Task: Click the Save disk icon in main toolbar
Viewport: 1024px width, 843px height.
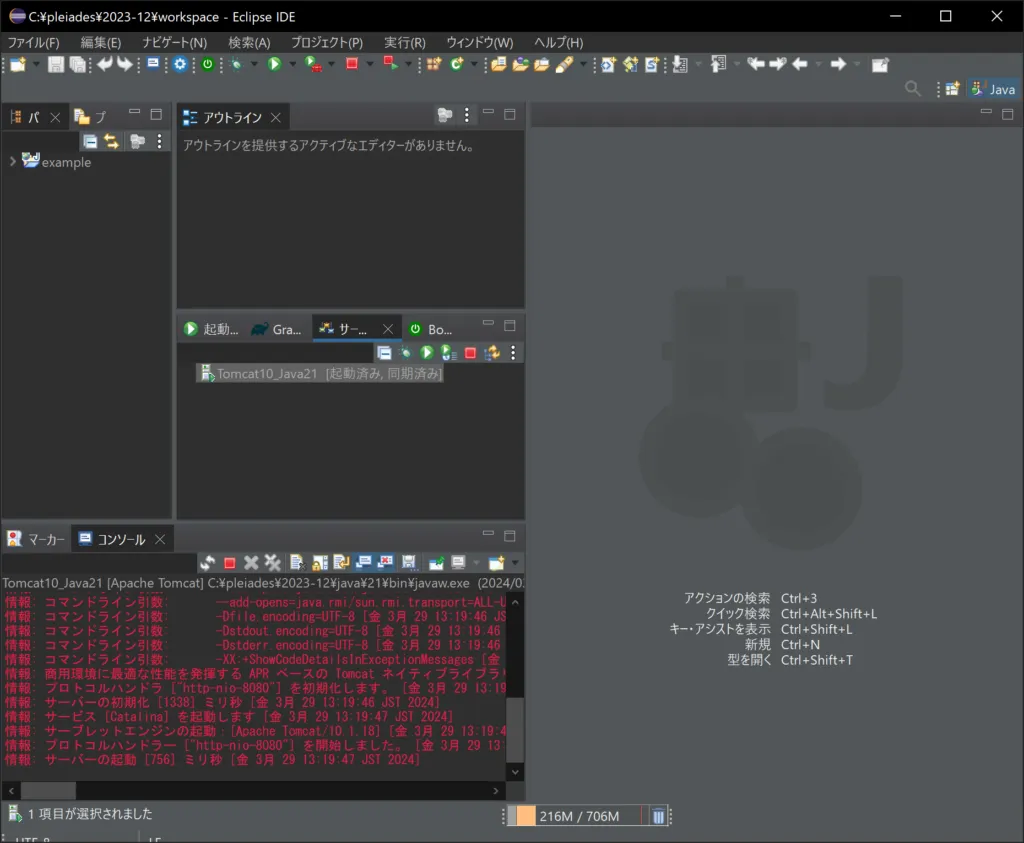Action: 56,64
